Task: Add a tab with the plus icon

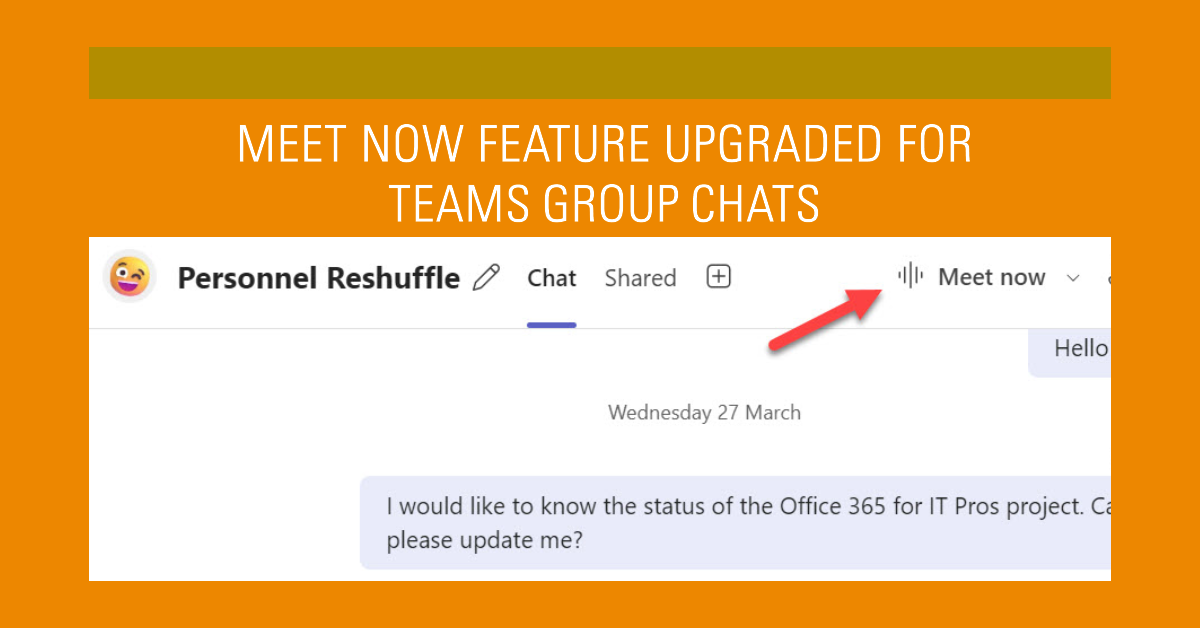Action: tap(719, 277)
